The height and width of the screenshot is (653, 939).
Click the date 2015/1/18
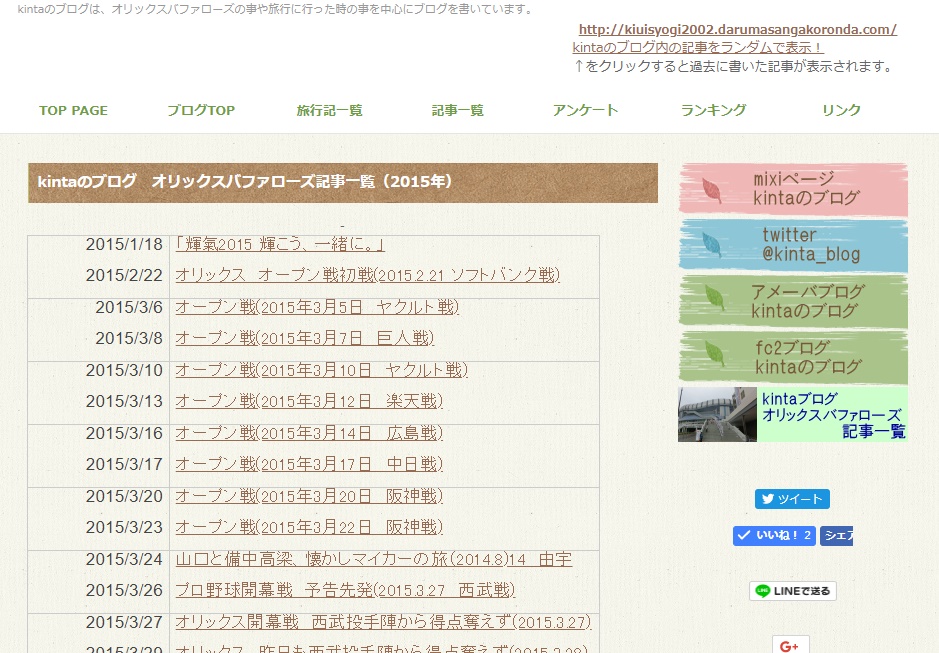pos(124,244)
